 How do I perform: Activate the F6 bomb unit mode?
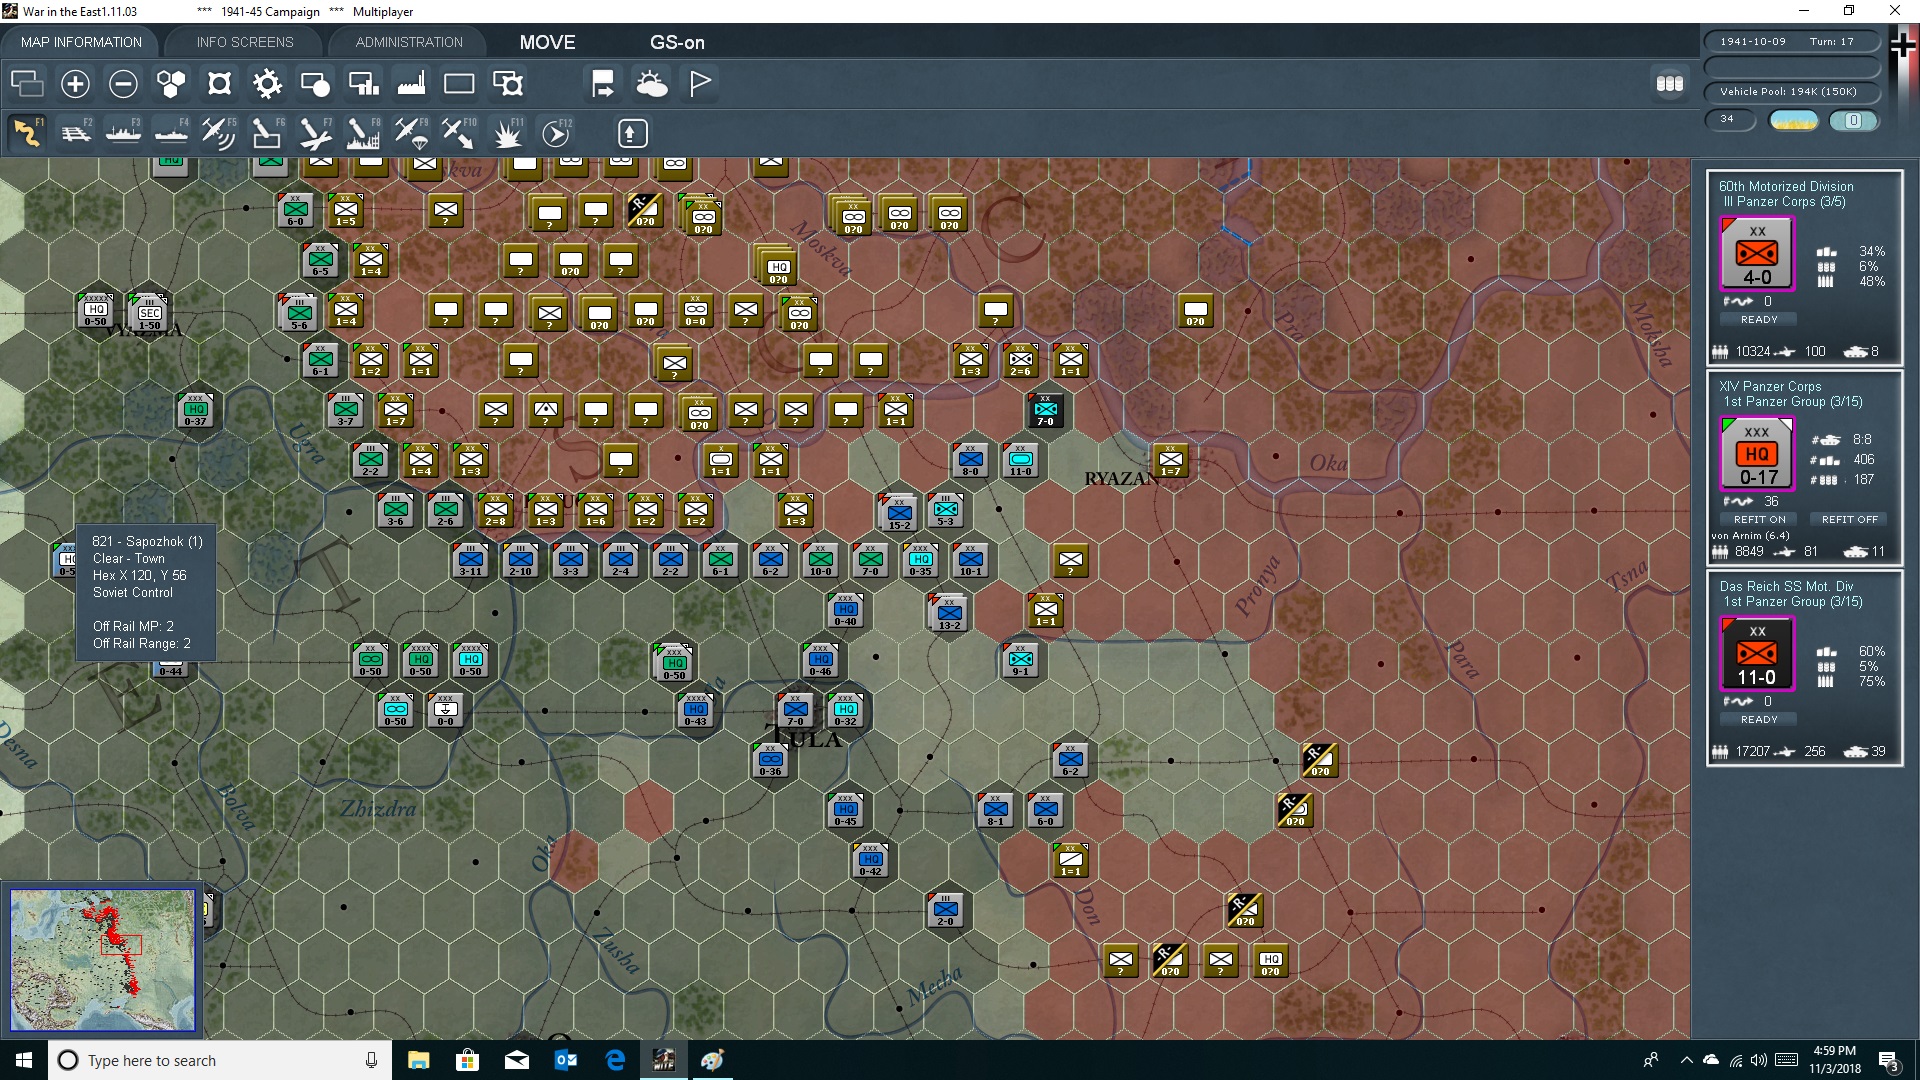click(267, 133)
